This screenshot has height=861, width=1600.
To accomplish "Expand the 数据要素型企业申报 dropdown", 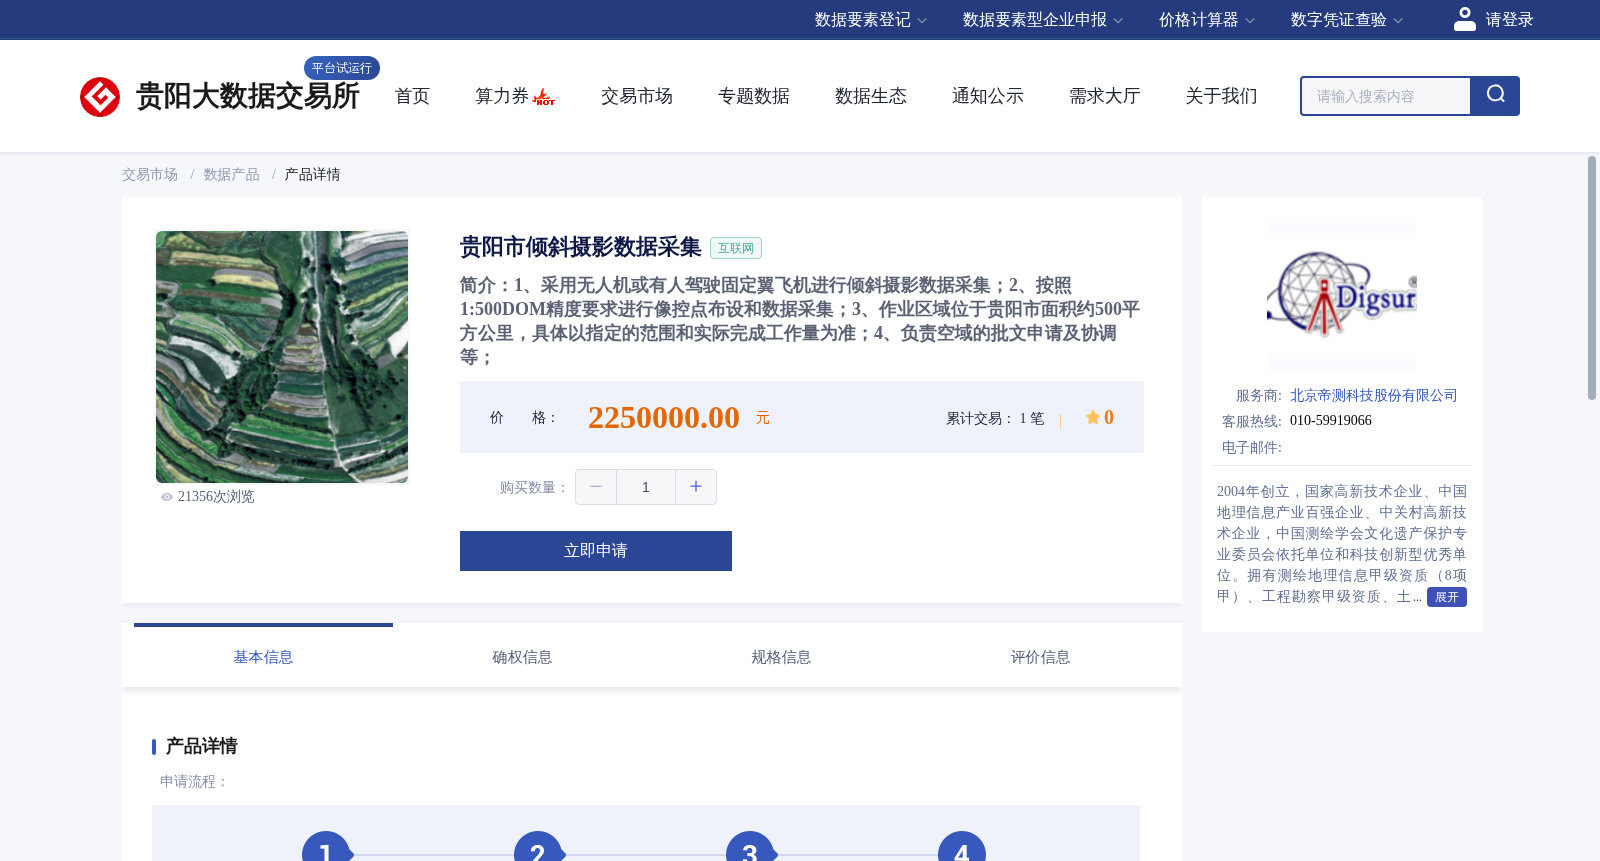I will [1043, 20].
